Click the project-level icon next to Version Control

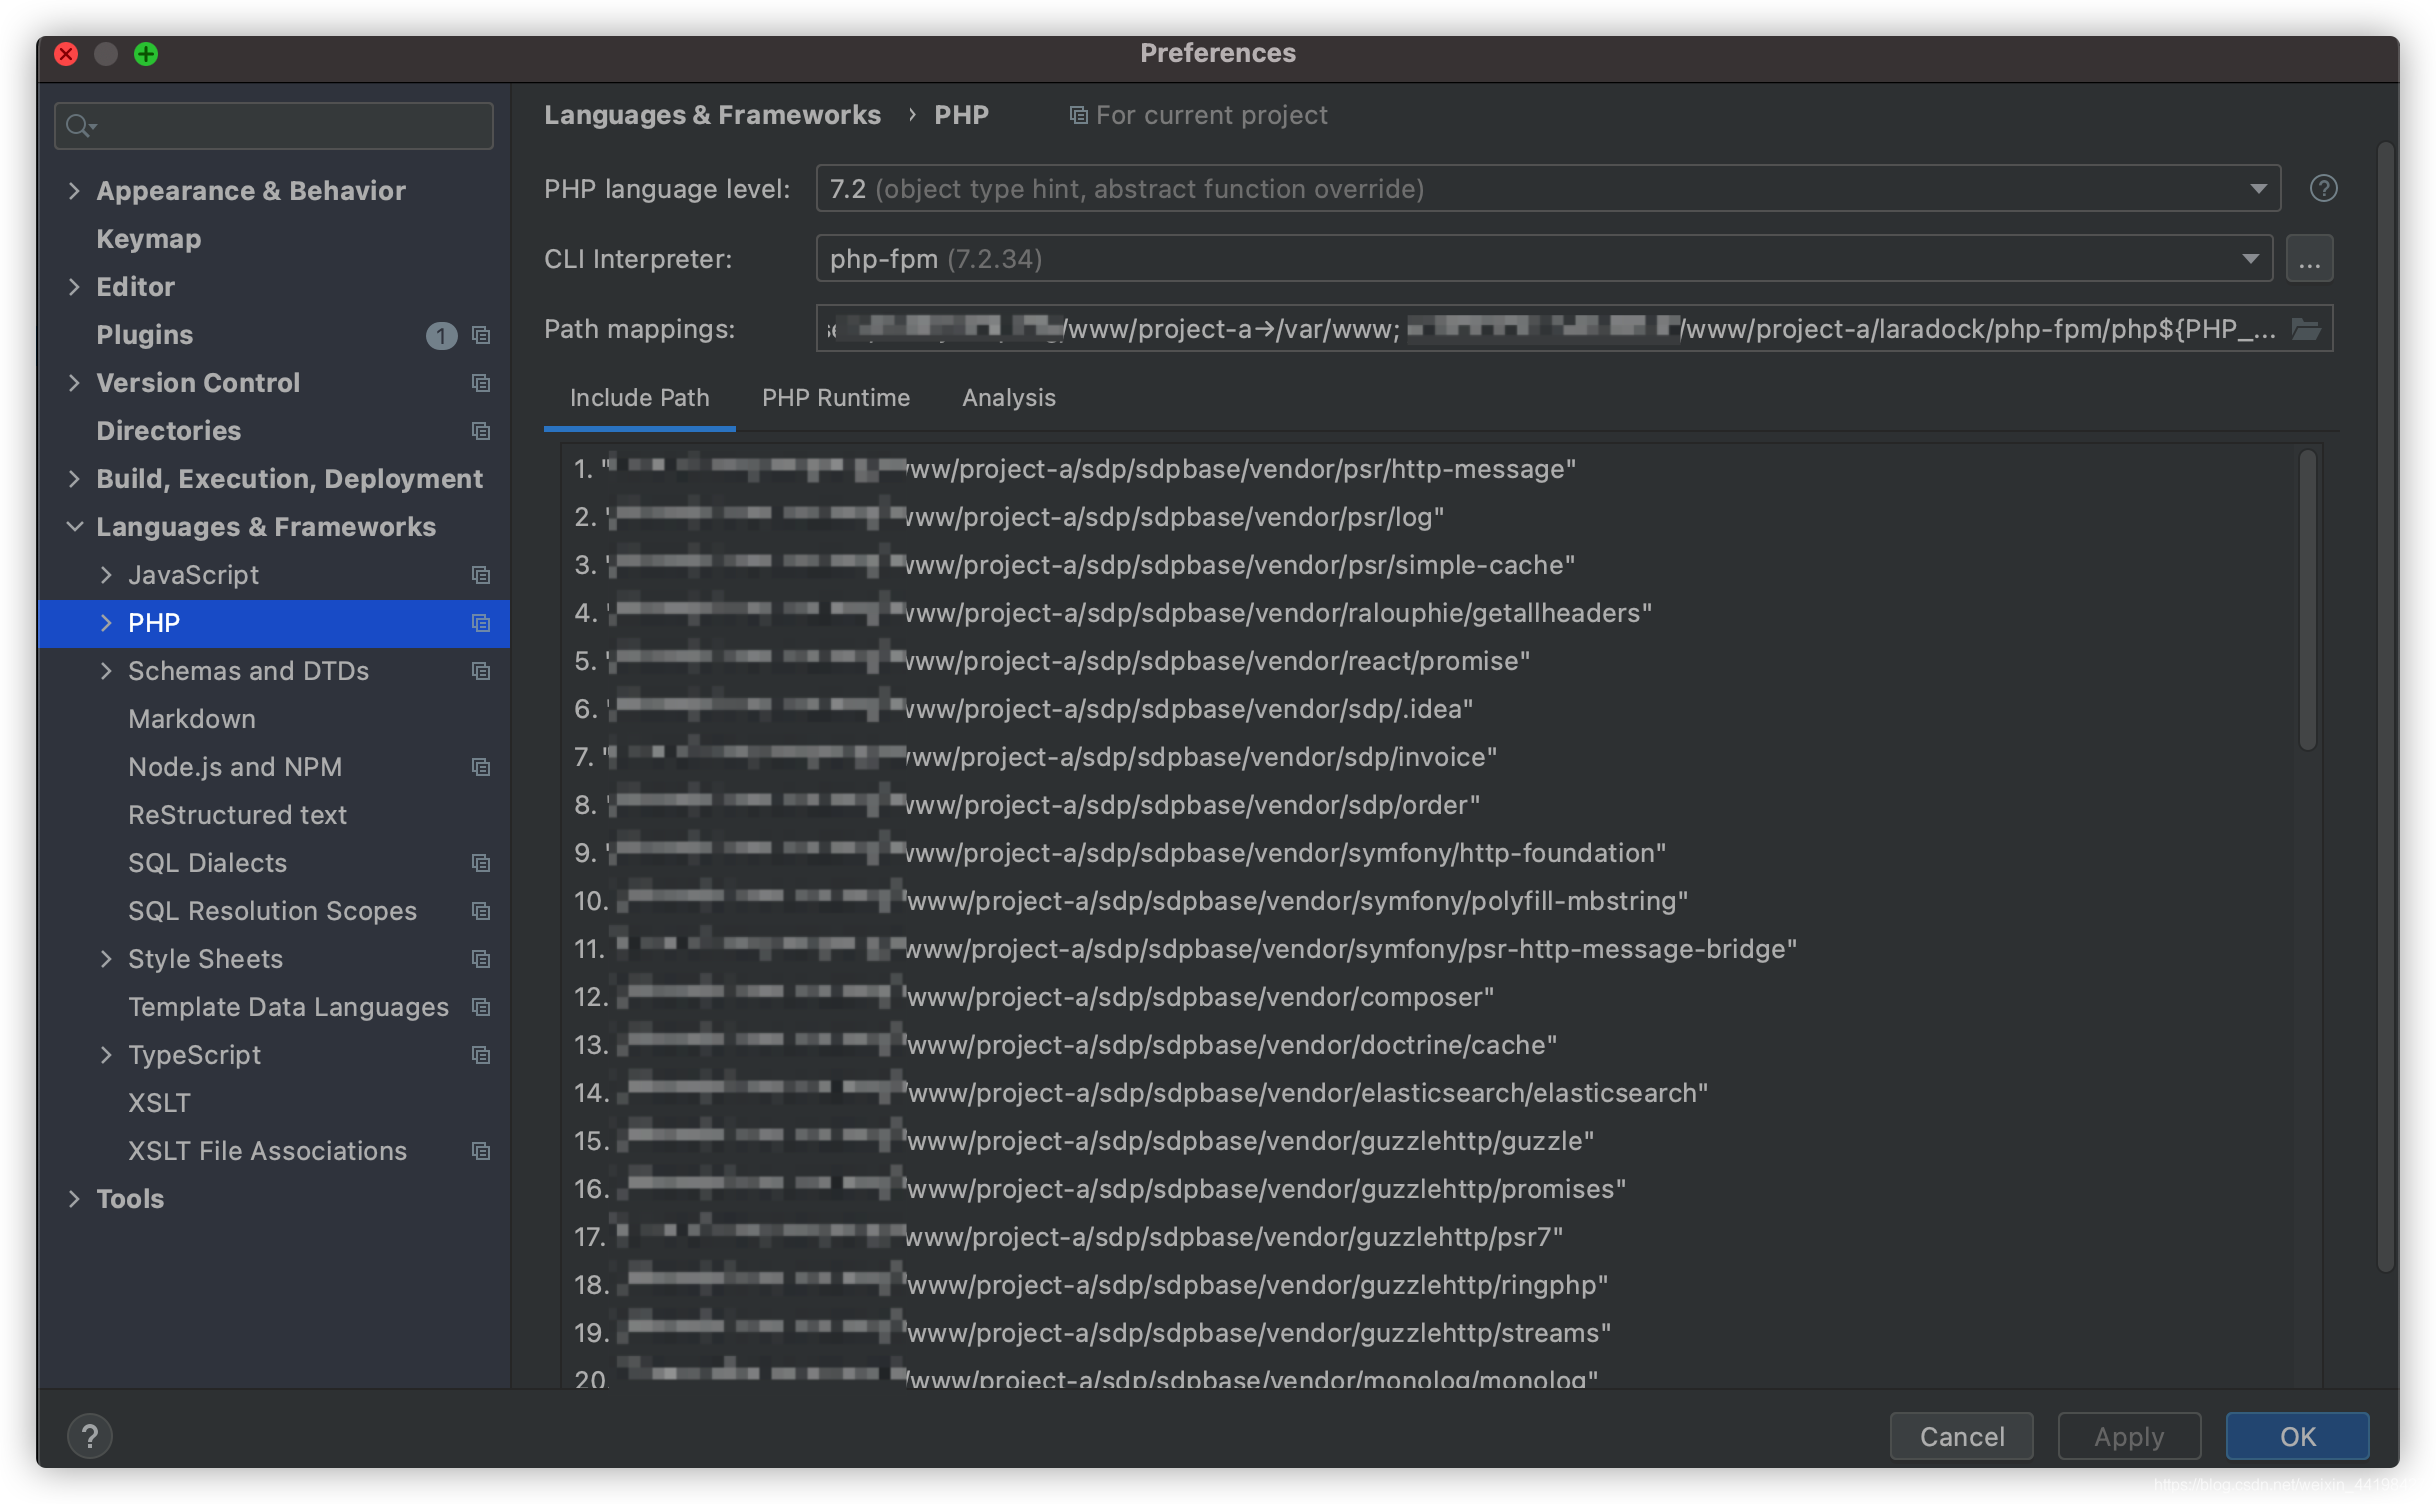[x=481, y=383]
